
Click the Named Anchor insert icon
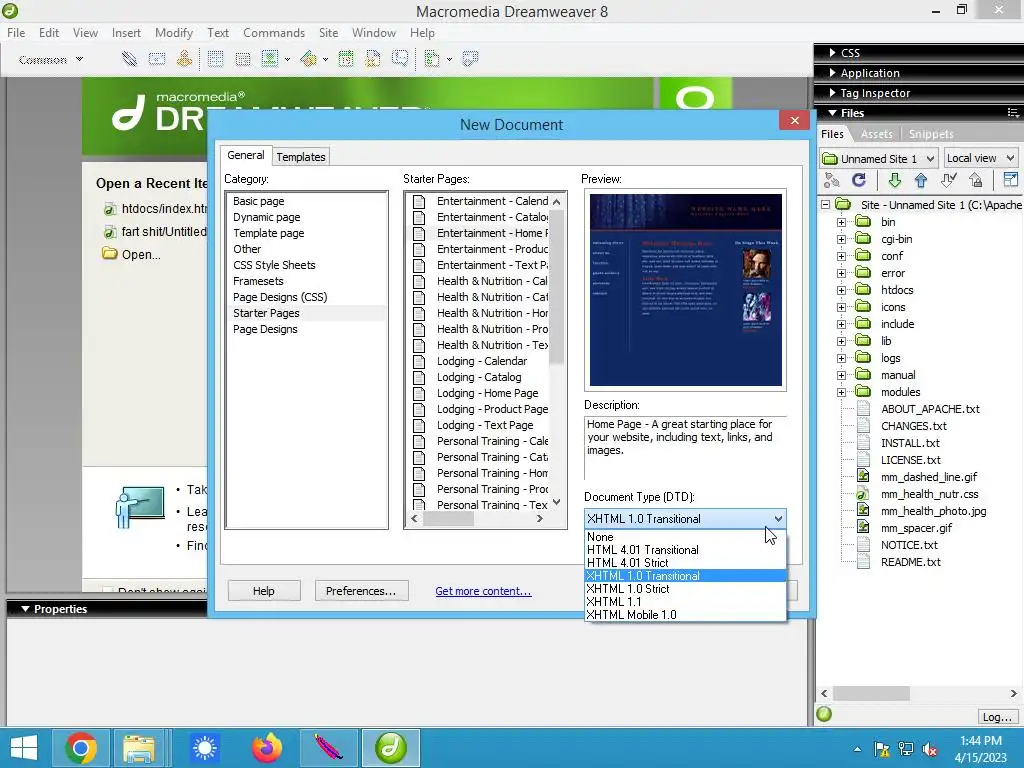click(185, 59)
